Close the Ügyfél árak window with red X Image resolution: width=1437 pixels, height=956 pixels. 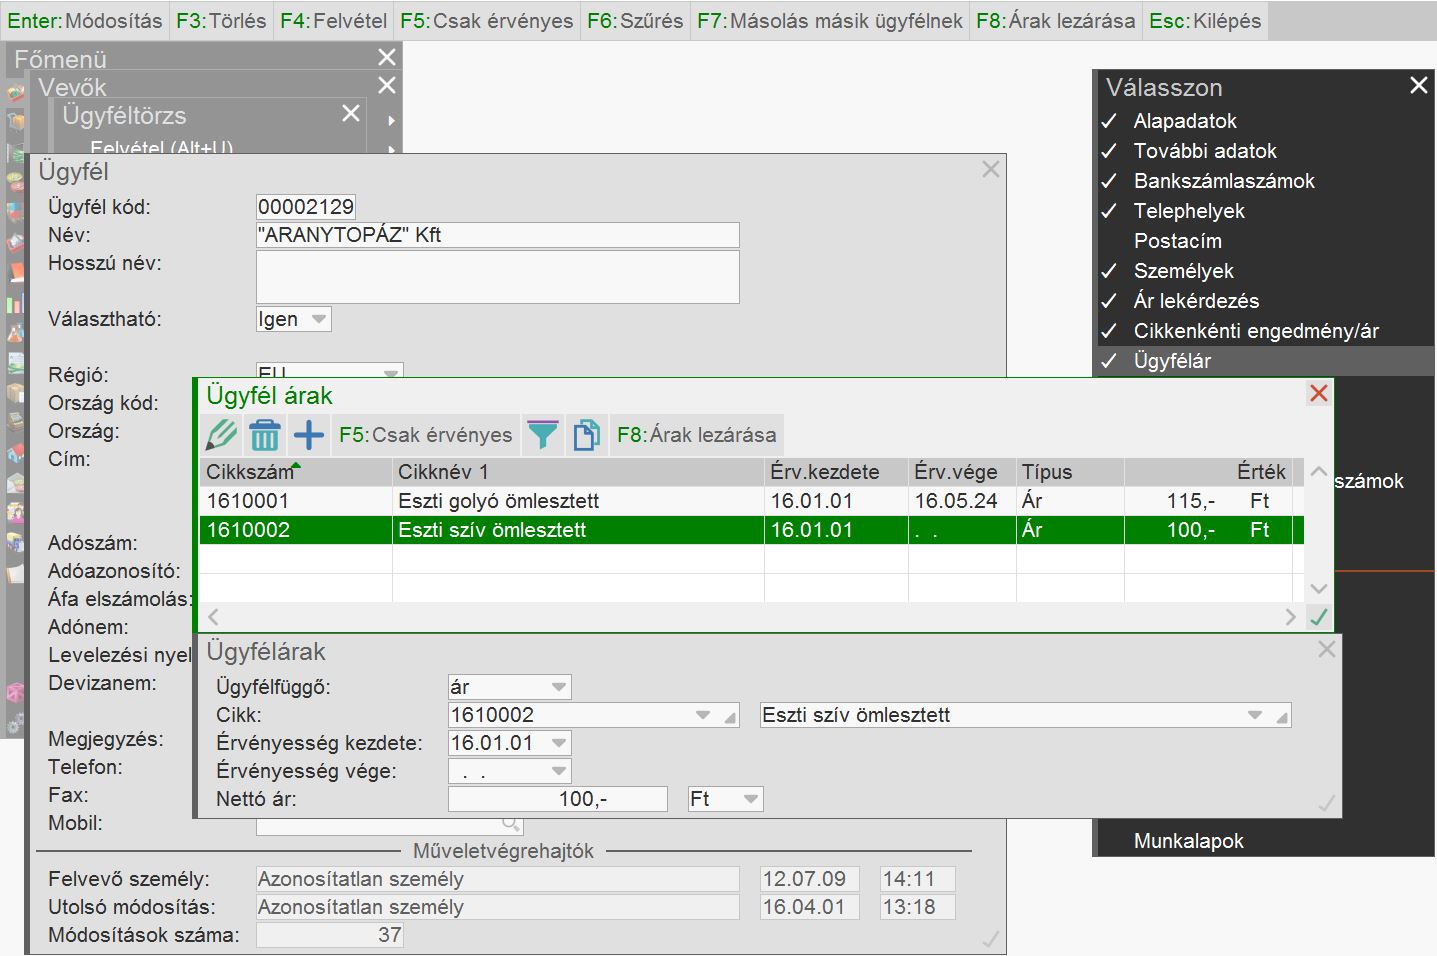point(1319,393)
